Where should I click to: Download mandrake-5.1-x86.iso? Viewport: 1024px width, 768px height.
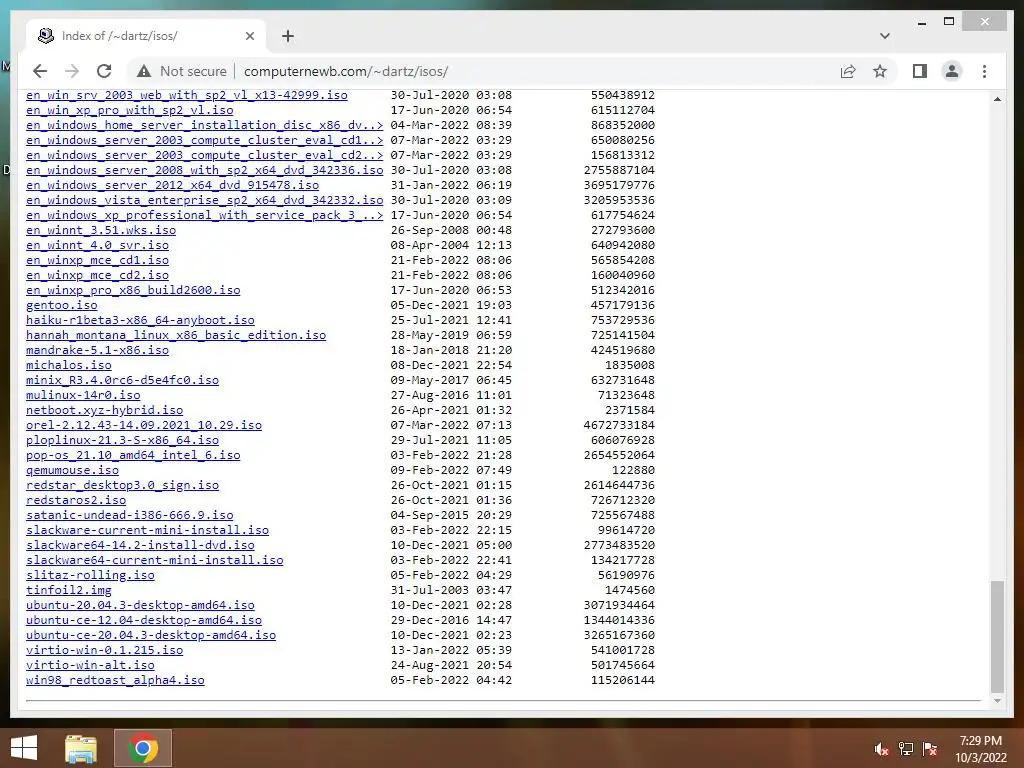coord(97,351)
